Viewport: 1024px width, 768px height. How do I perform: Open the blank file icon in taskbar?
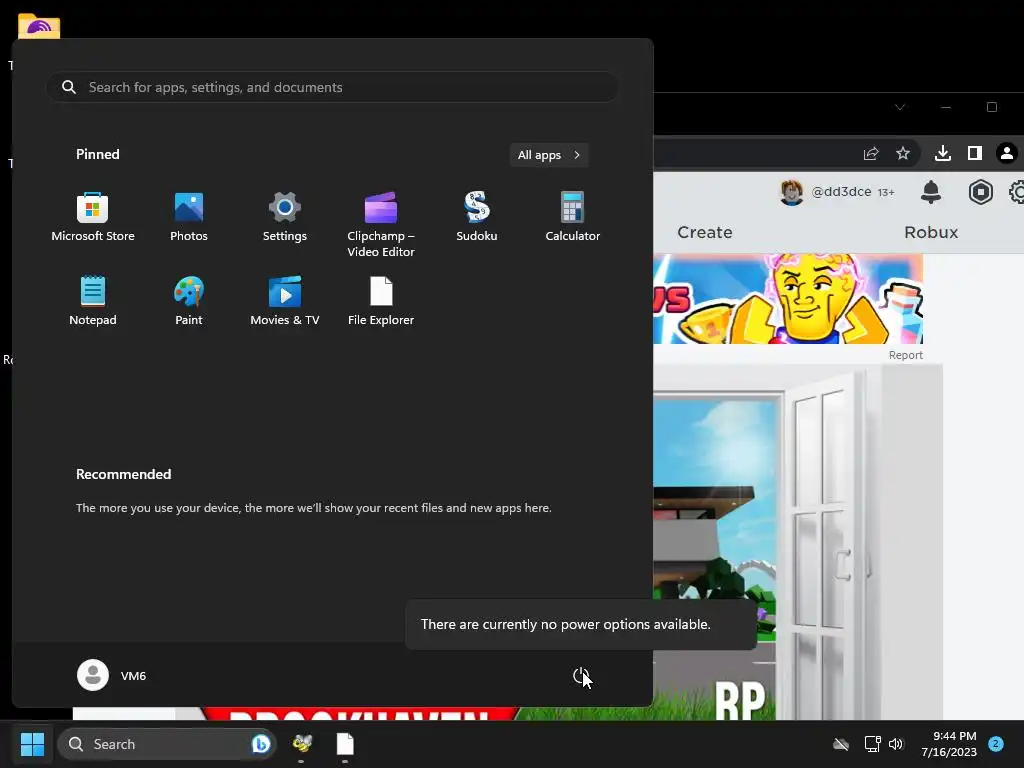pyautogui.click(x=345, y=744)
